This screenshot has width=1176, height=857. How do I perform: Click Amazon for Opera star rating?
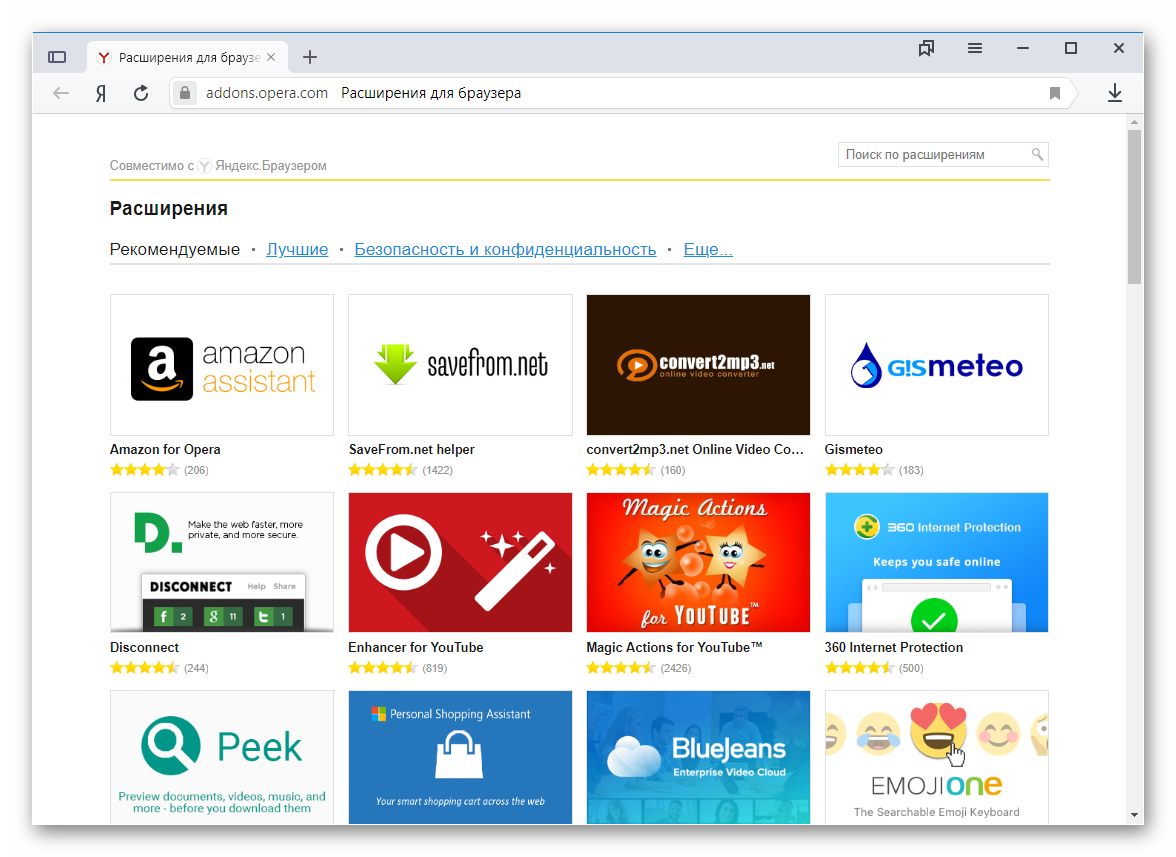(145, 470)
